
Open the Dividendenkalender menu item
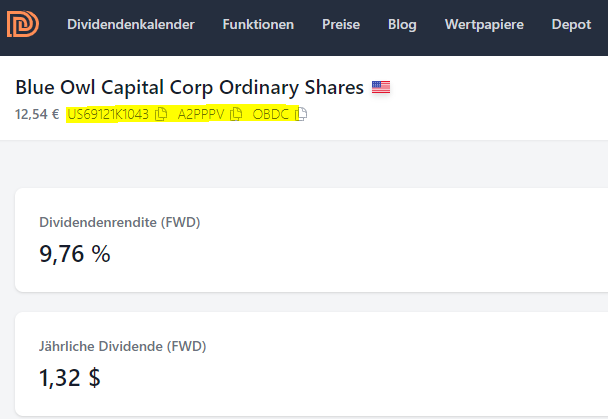pos(131,24)
